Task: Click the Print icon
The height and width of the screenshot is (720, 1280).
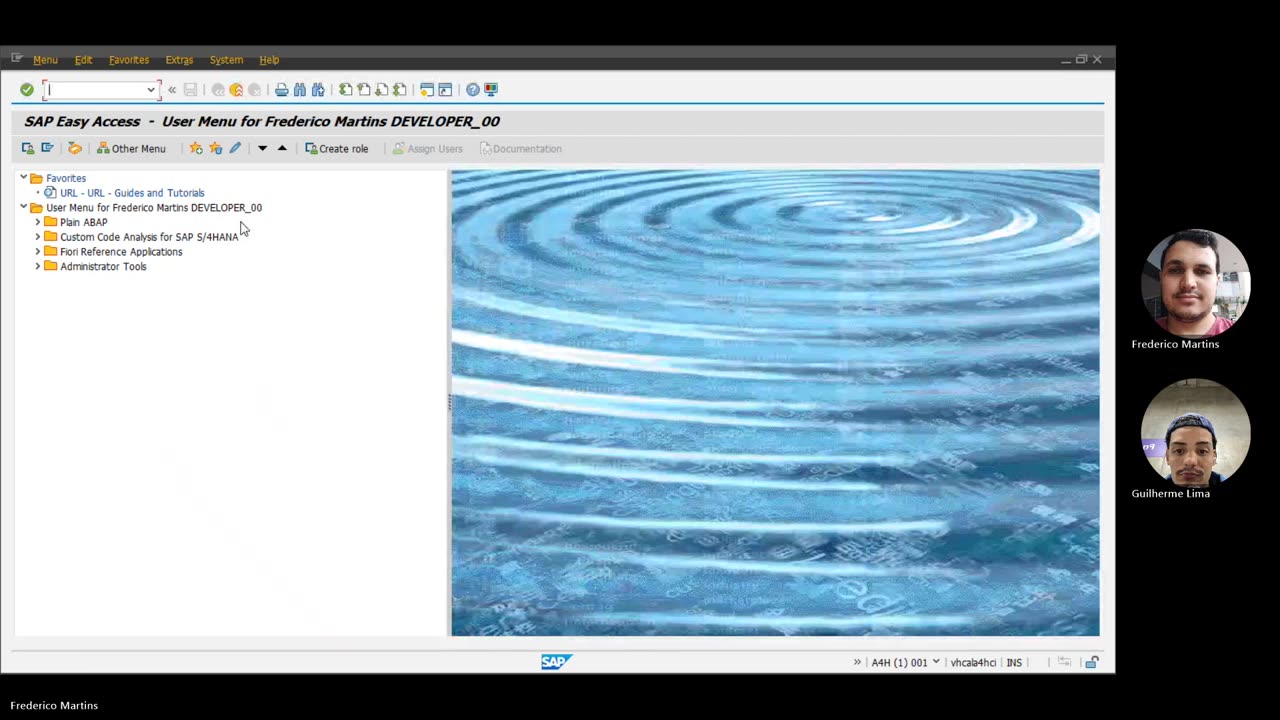Action: (x=282, y=90)
